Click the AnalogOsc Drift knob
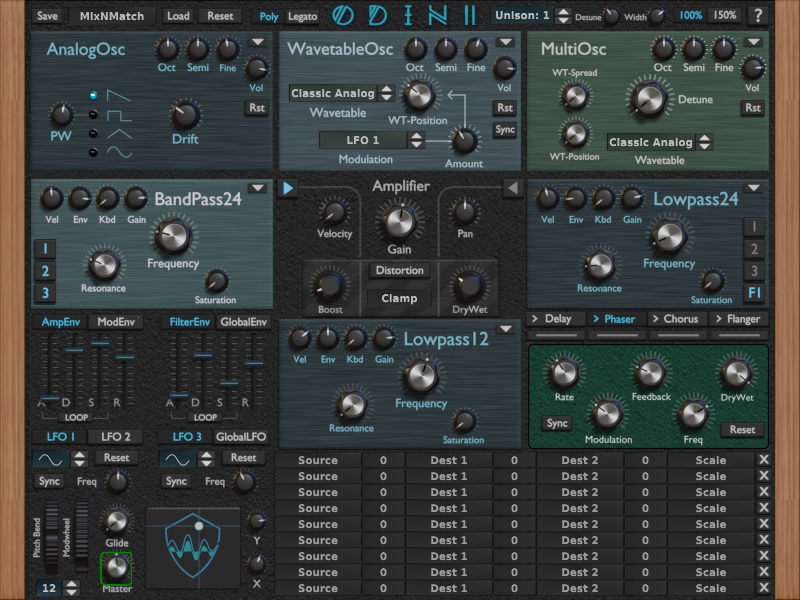The width and height of the screenshot is (800, 600). click(x=185, y=115)
